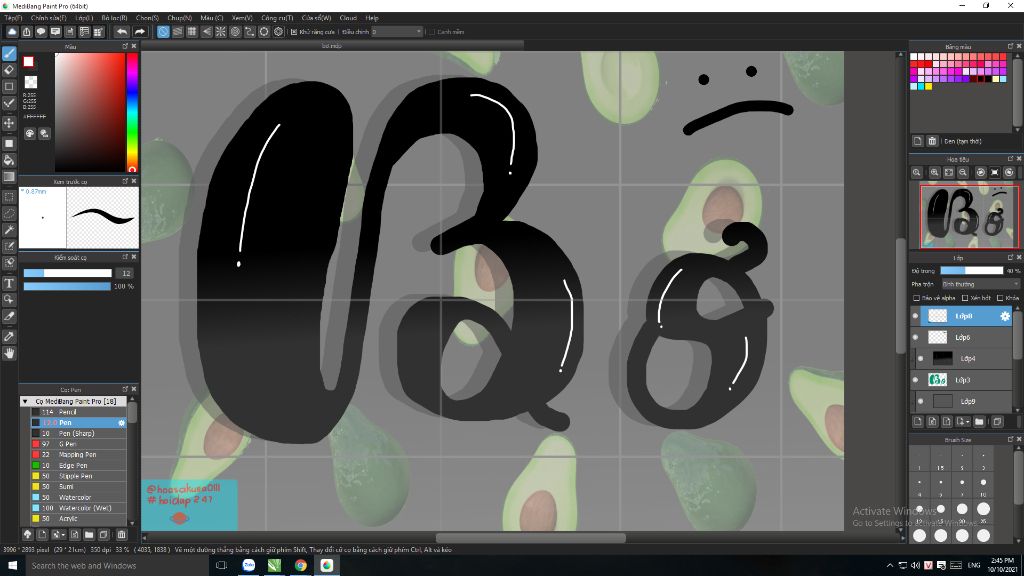Screen dimensions: 1024x576
Task: Add a new layer folder
Action: (x=979, y=422)
